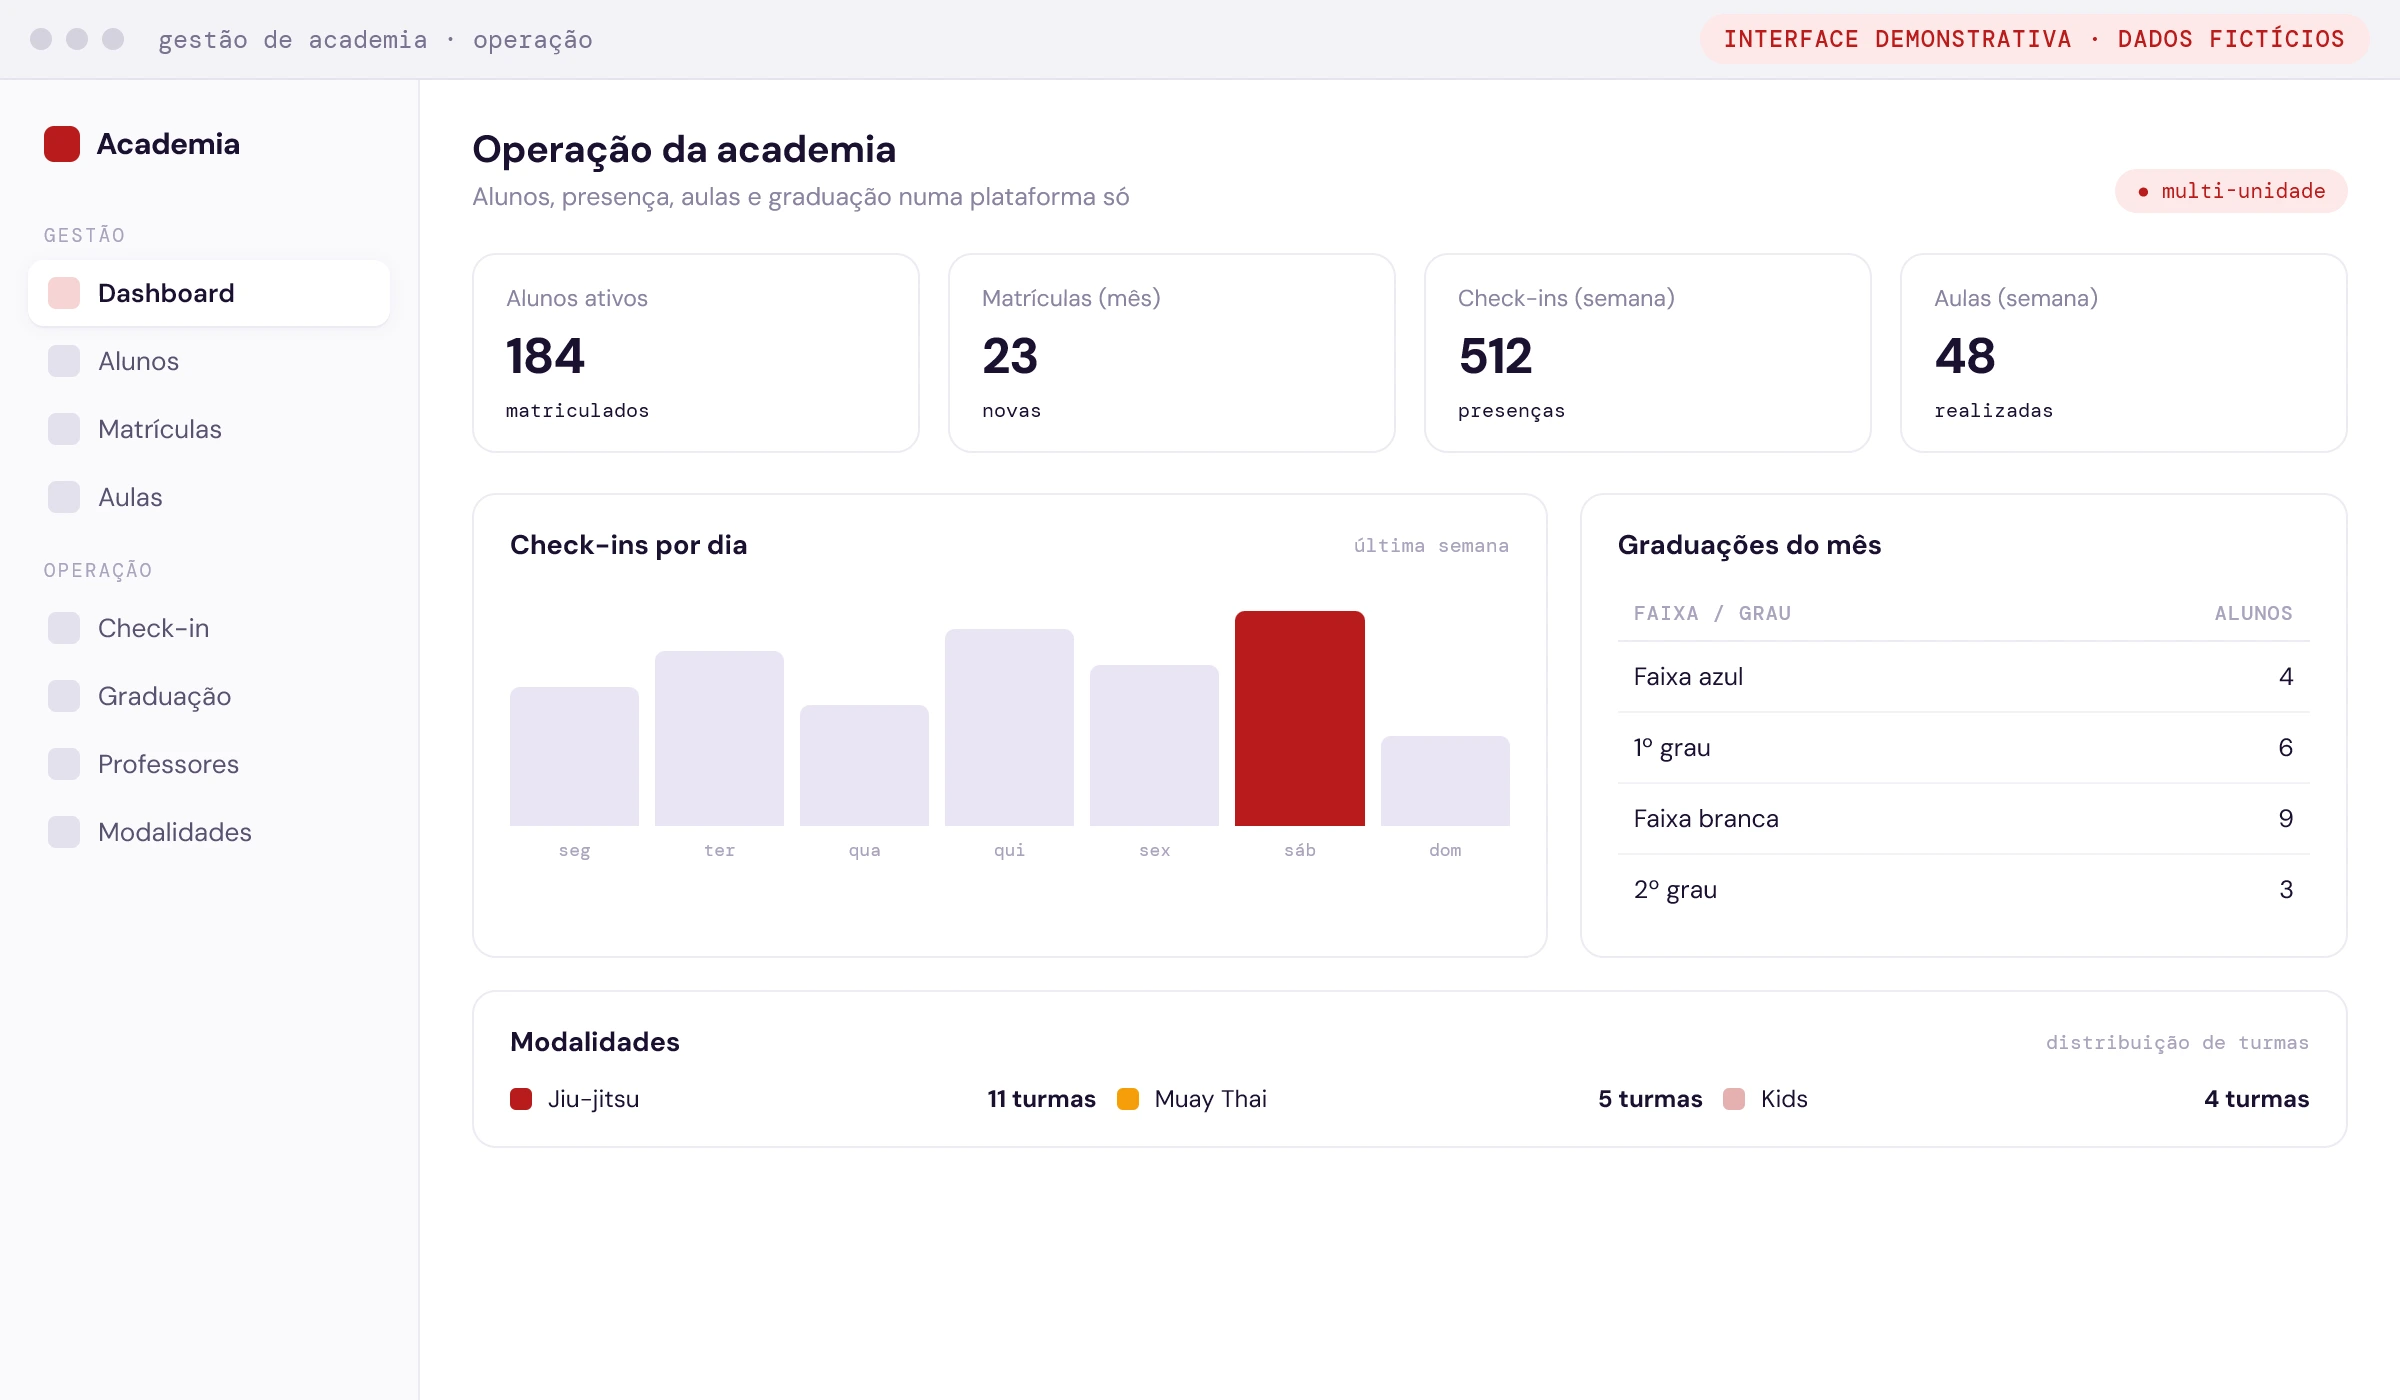The width and height of the screenshot is (2400, 1400).
Task: Open the Alunos ativos 184 card
Action: [696, 353]
